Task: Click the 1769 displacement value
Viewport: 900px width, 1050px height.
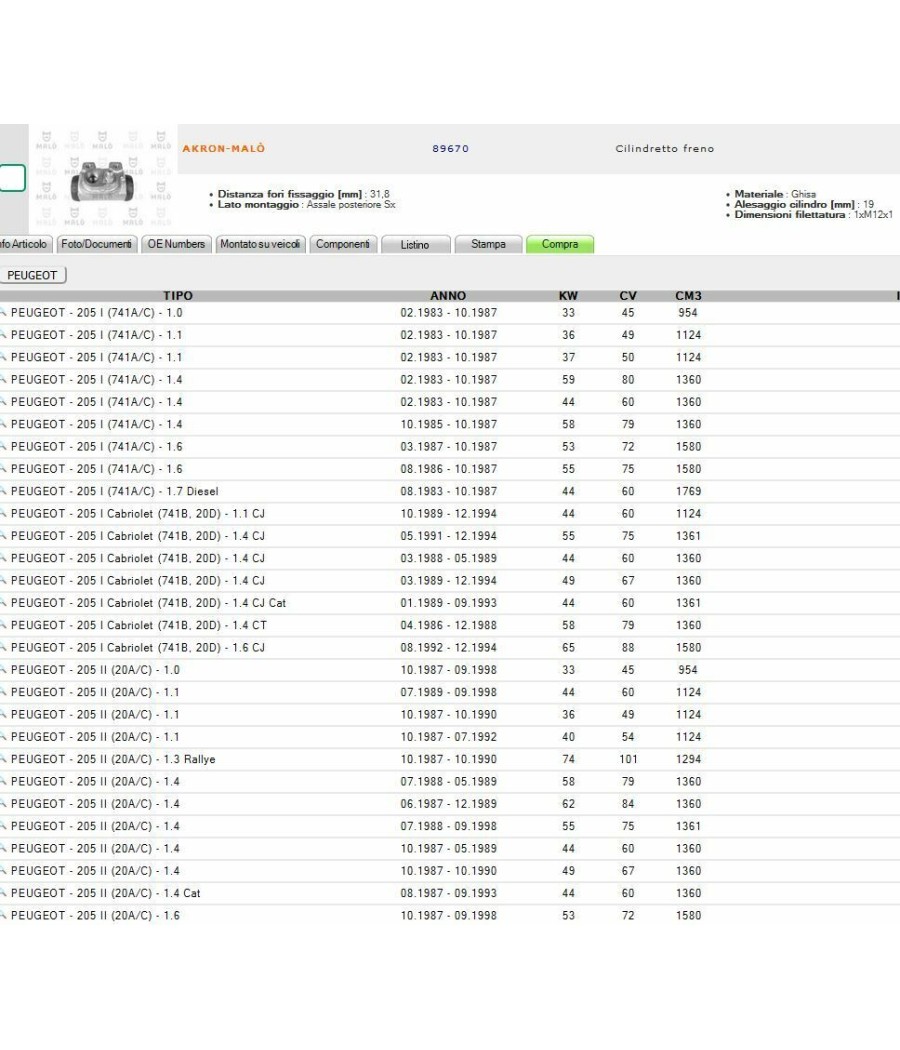Action: click(688, 492)
